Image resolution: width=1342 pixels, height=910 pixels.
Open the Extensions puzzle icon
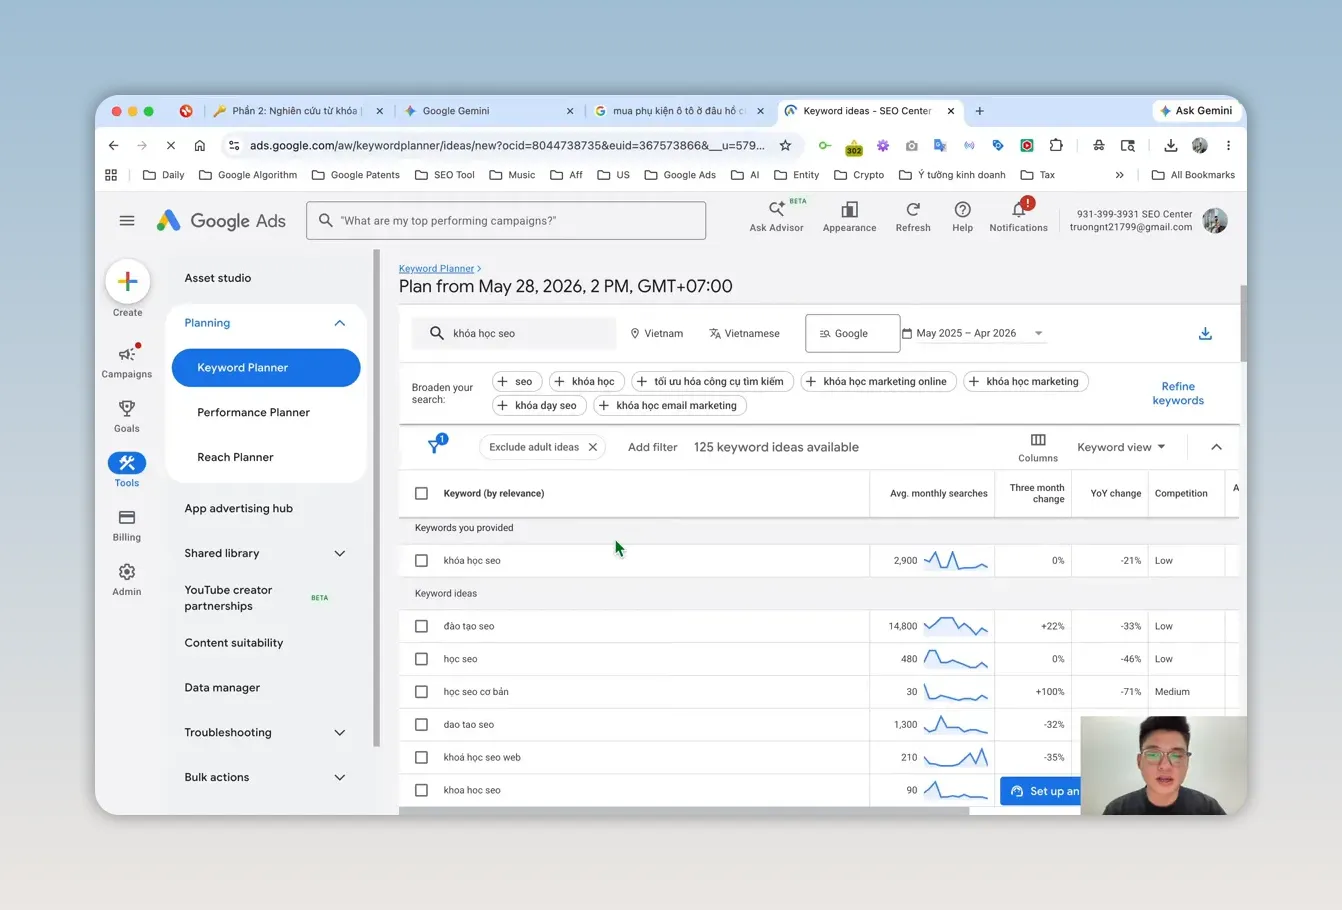[x=1056, y=145]
